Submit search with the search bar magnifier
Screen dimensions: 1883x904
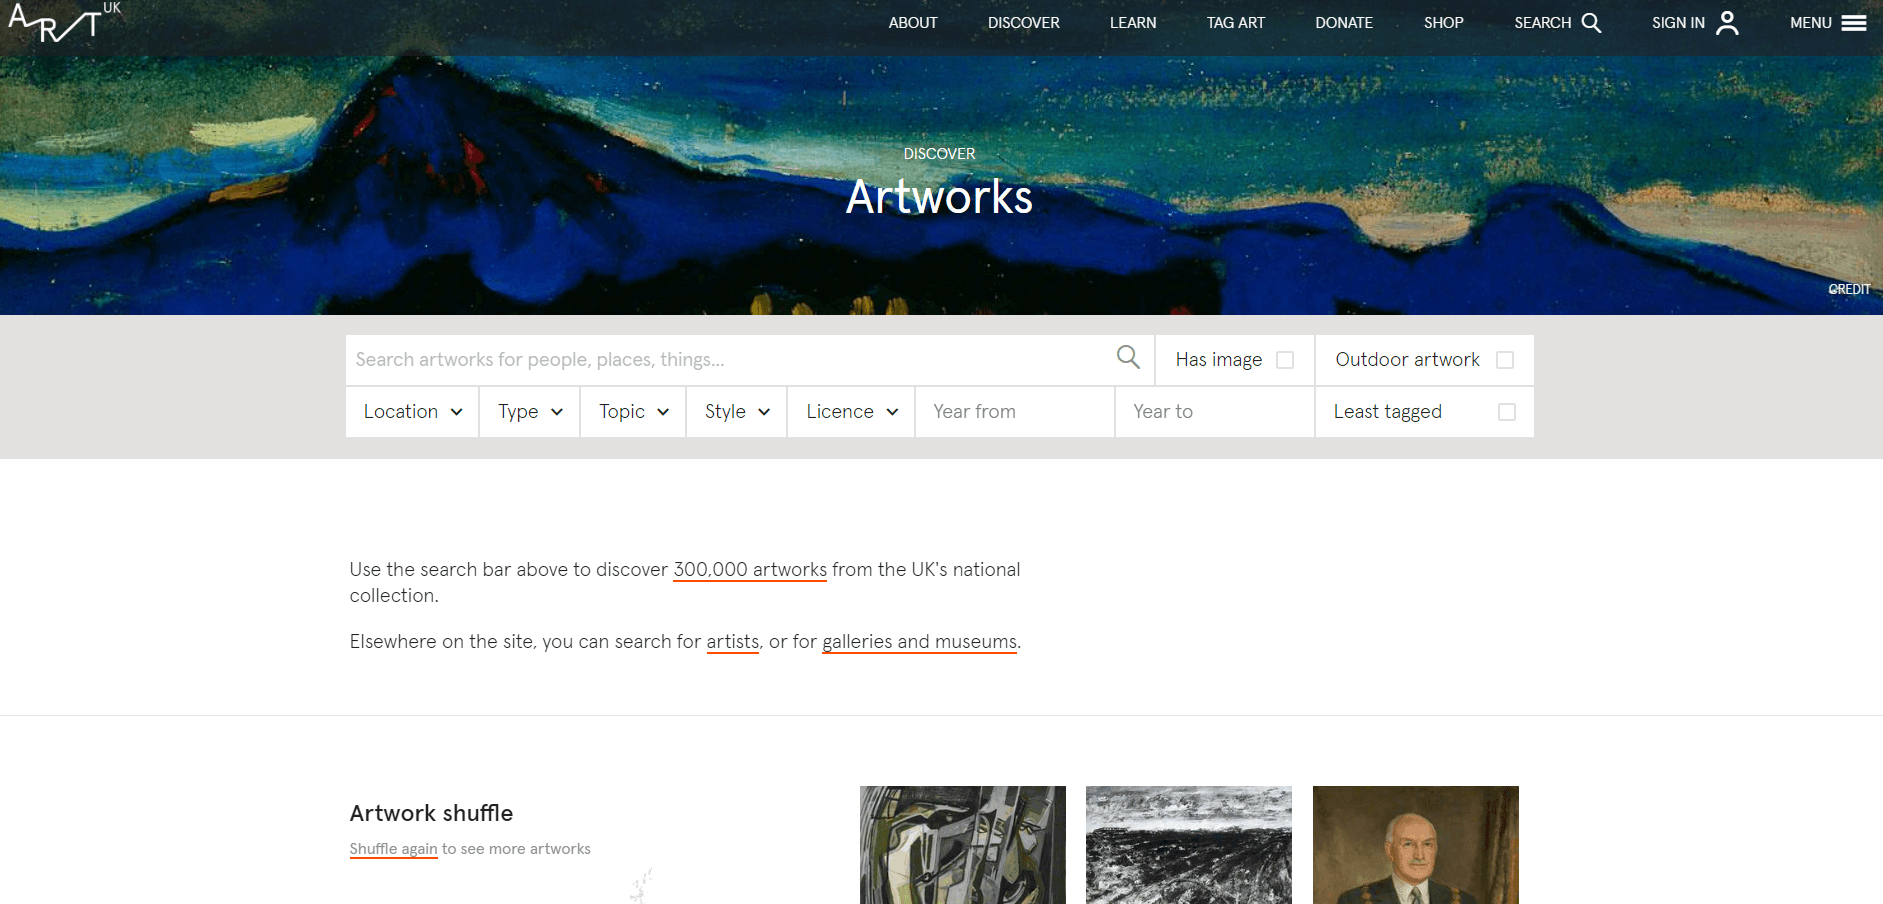tap(1128, 357)
